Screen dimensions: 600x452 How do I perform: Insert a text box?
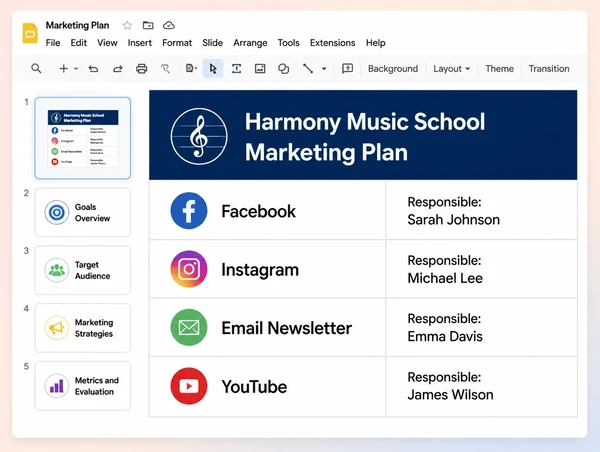pos(236,69)
